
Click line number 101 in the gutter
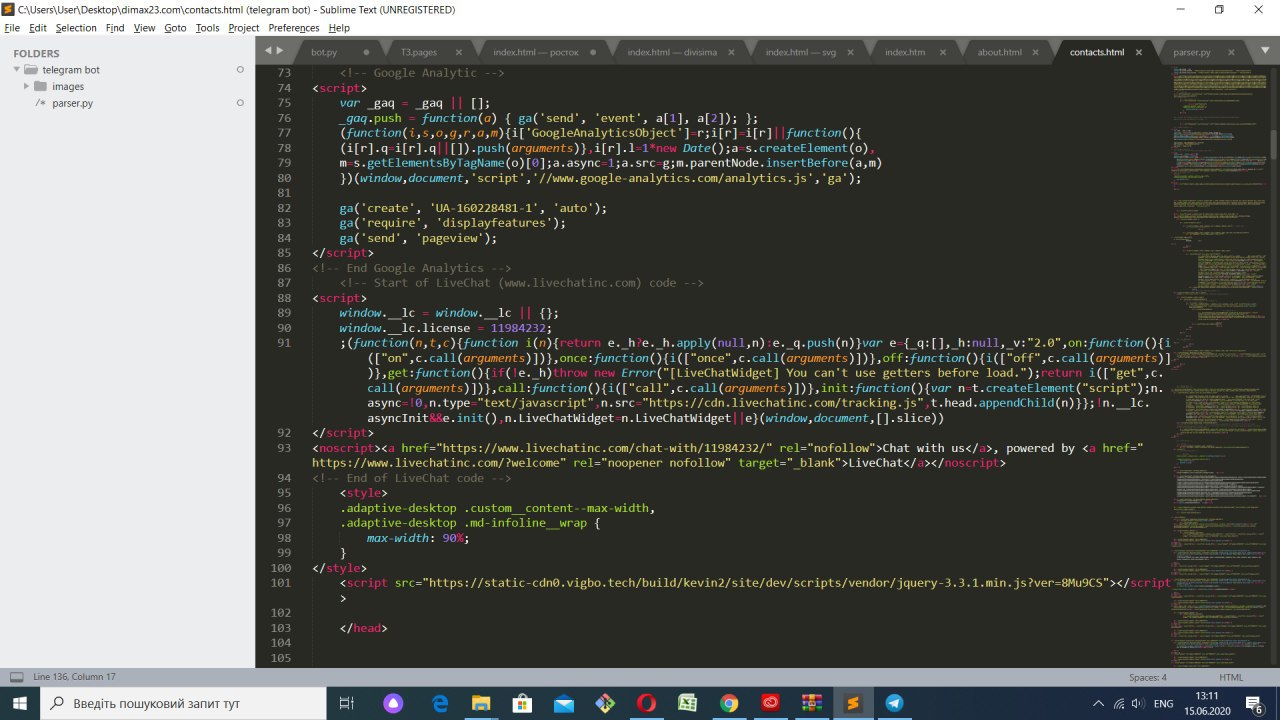tap(280, 583)
